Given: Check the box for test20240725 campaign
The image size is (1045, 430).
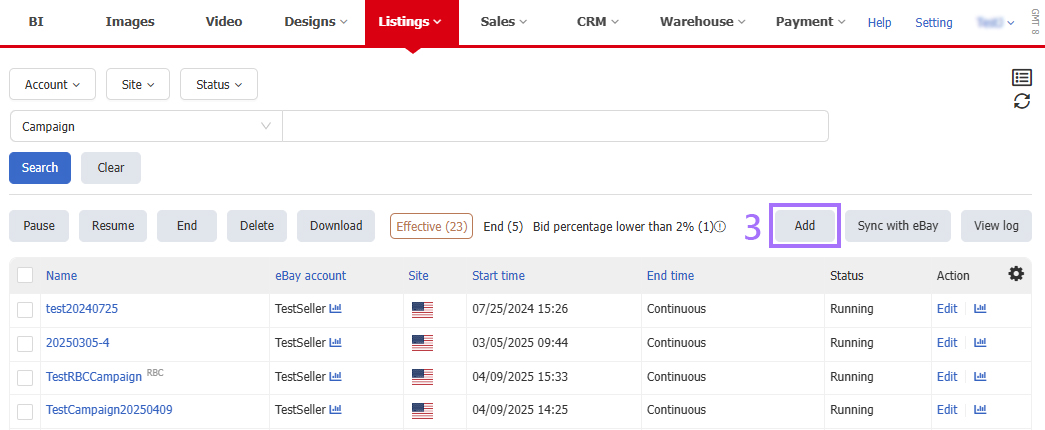Looking at the screenshot, I should (x=25, y=309).
